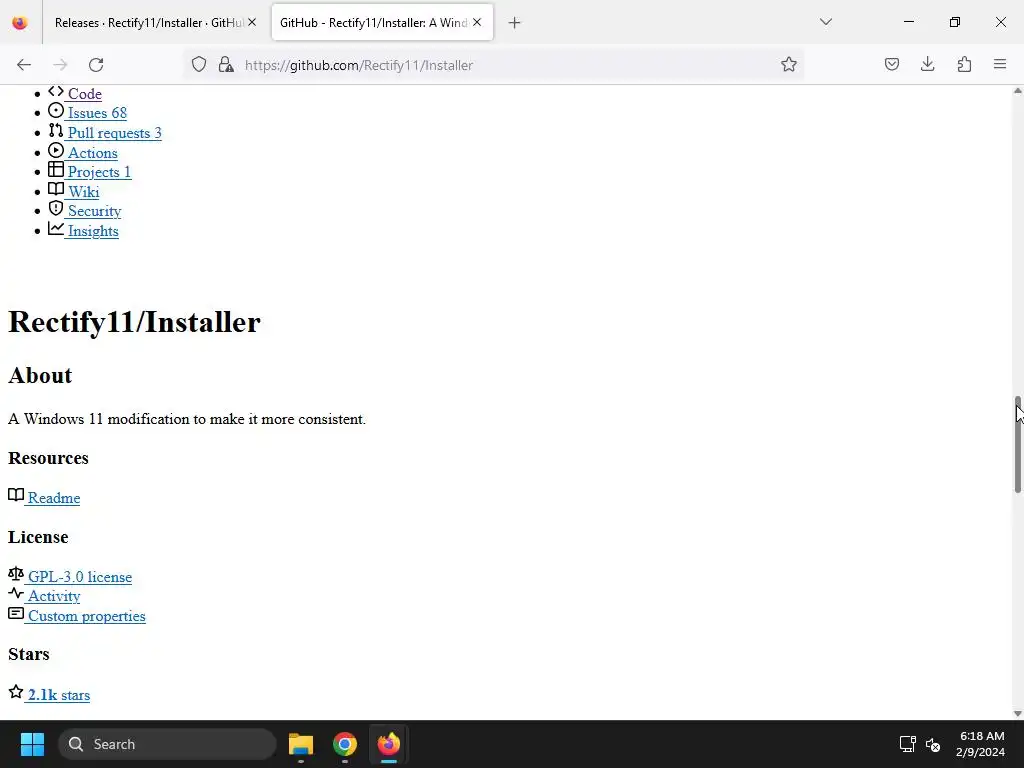Click the Activity pulse icon
The image size is (1024, 768).
[16, 594]
